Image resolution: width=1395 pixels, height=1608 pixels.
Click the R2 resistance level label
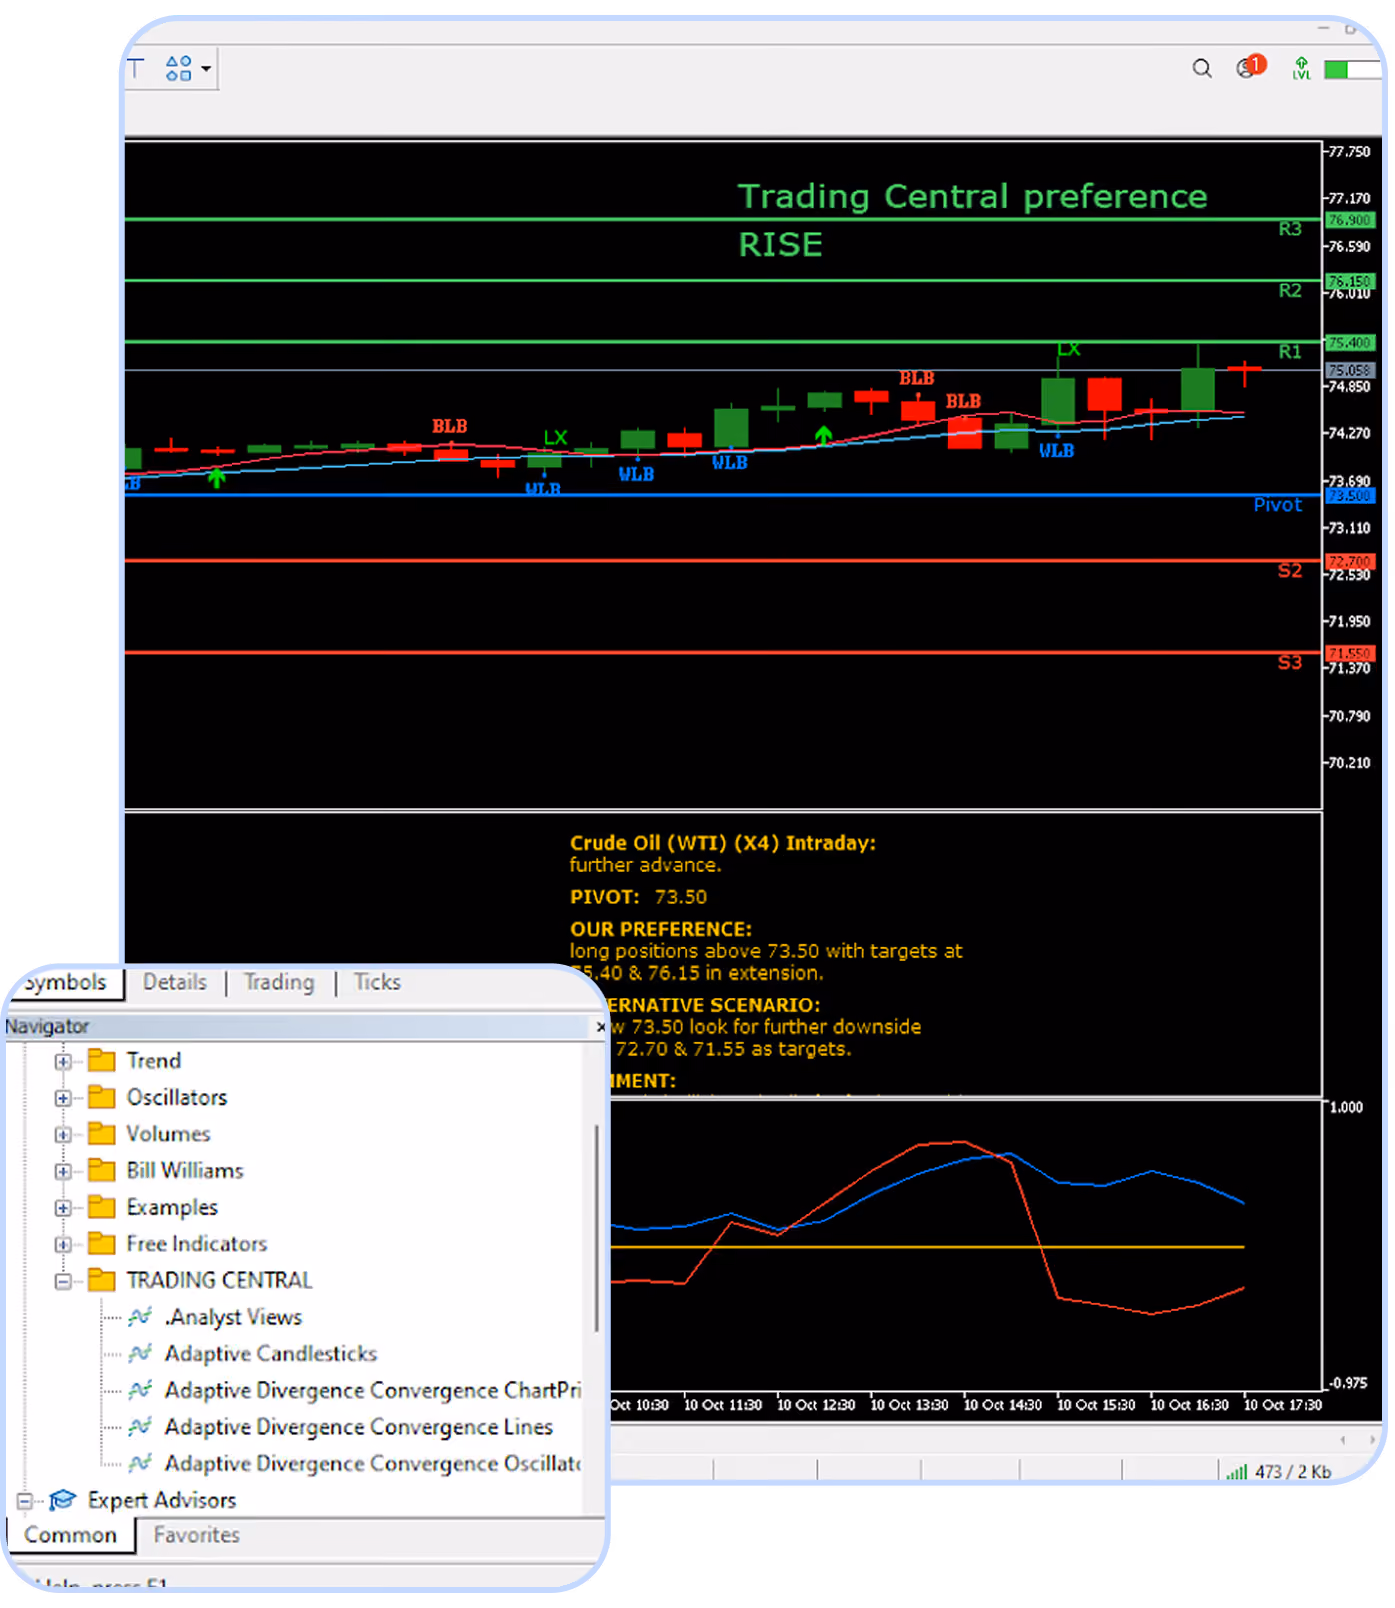pyautogui.click(x=1290, y=290)
